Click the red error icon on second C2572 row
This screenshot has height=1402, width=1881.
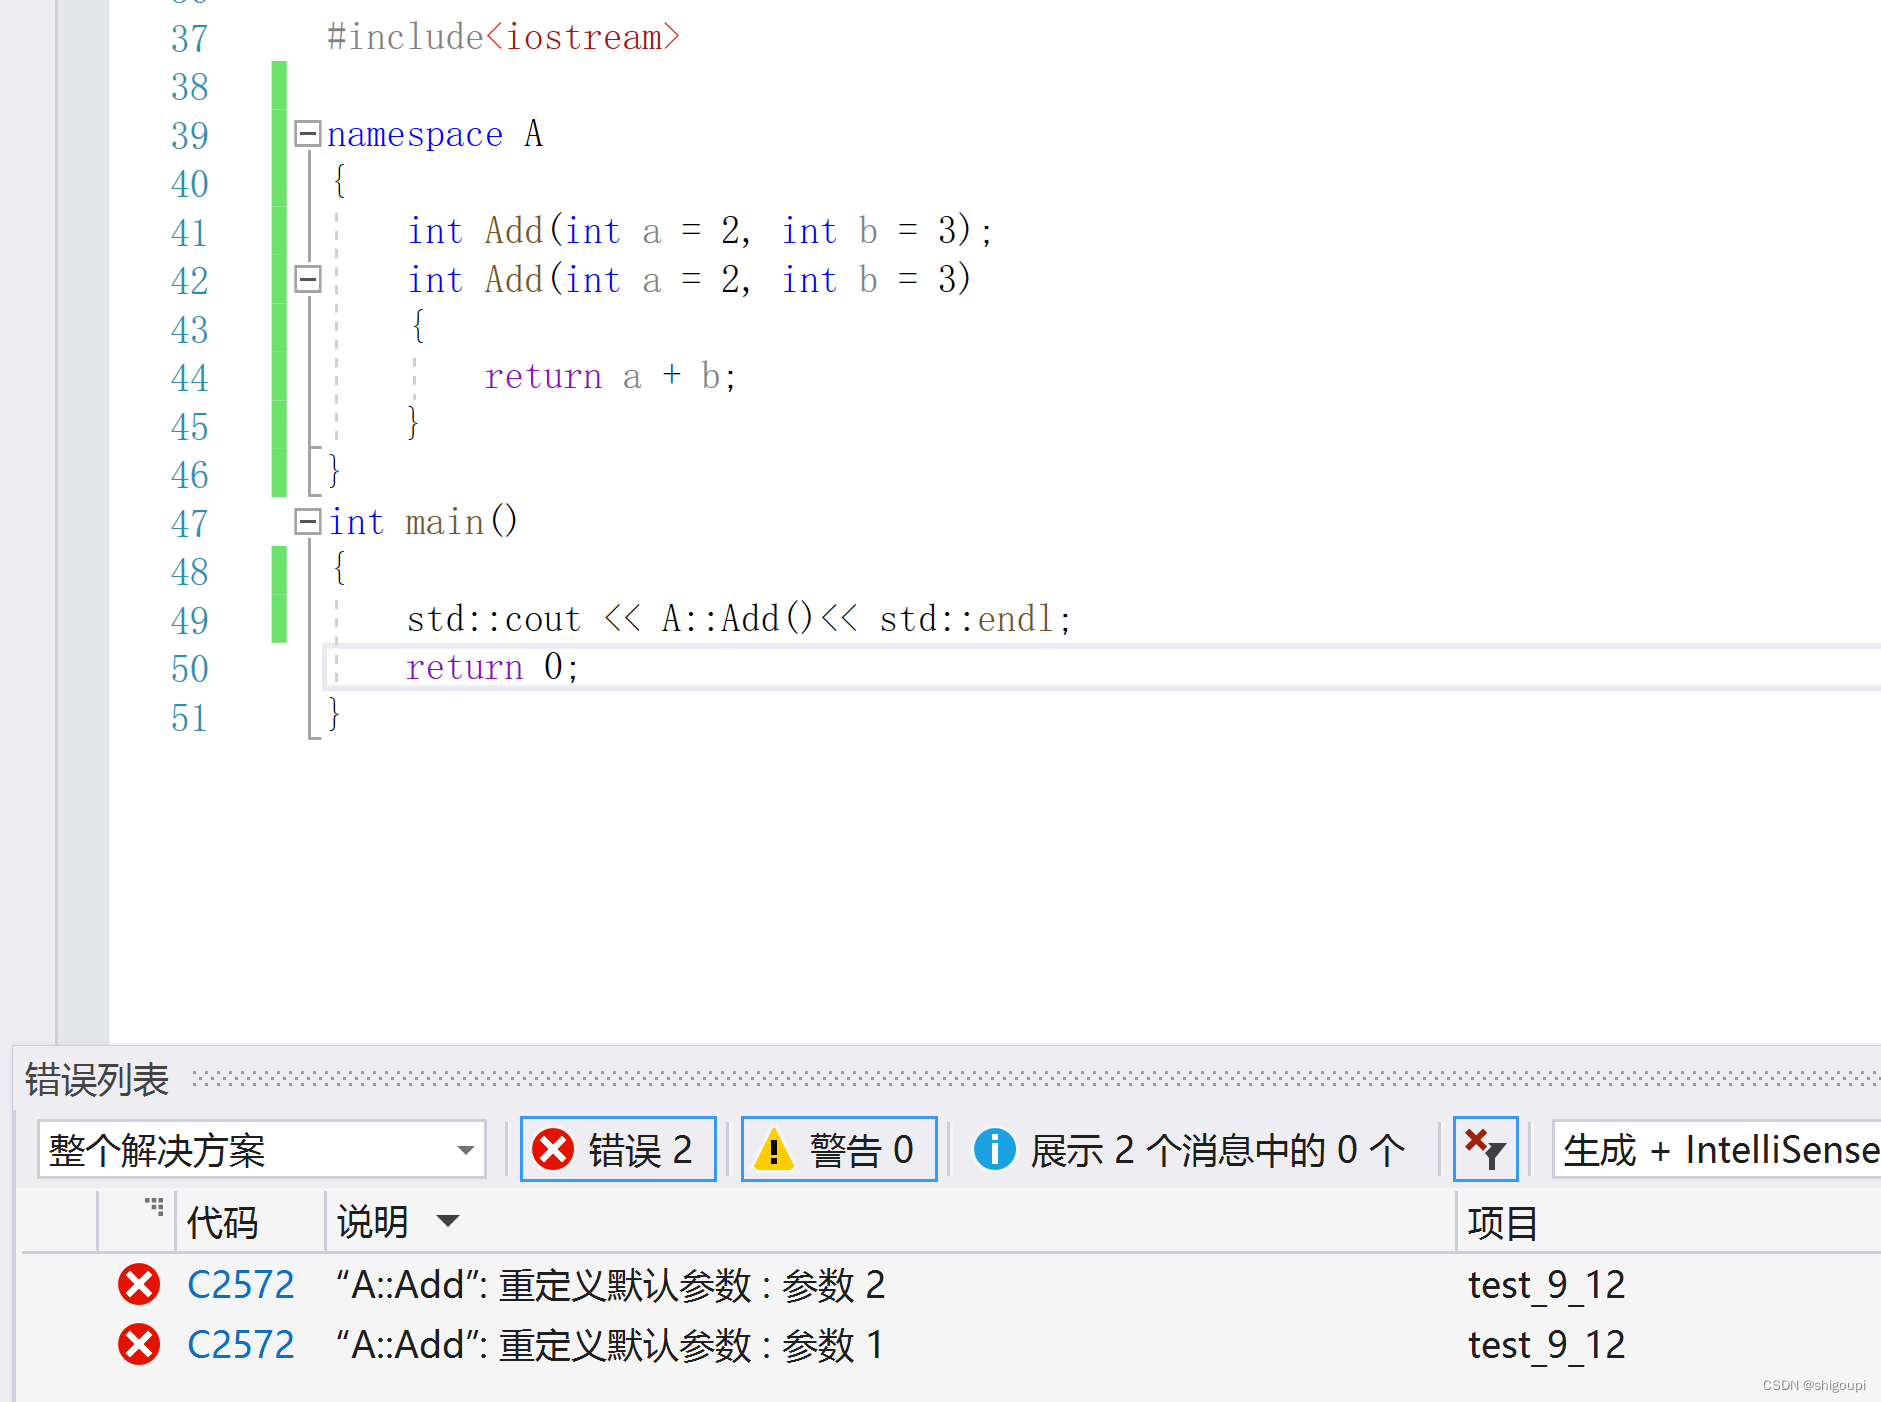pyautogui.click(x=138, y=1345)
